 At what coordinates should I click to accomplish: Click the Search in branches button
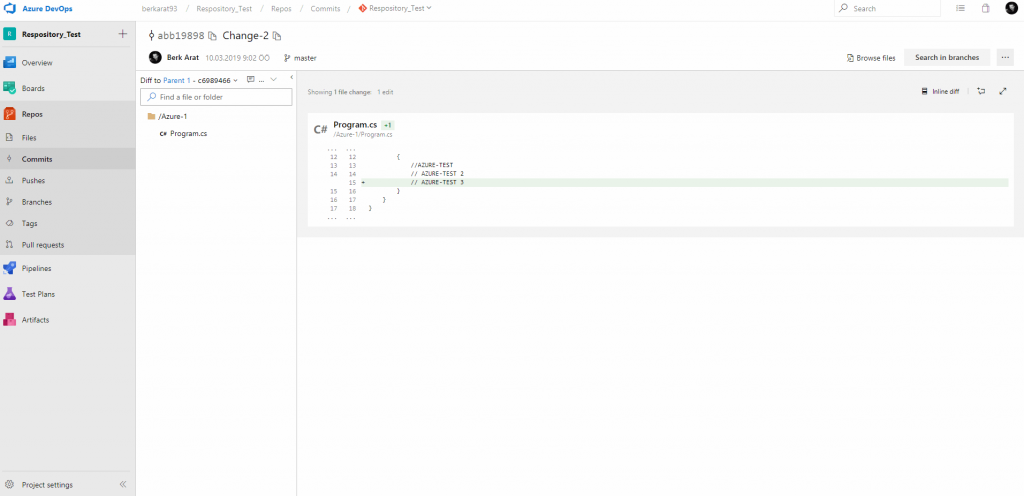[x=947, y=57]
